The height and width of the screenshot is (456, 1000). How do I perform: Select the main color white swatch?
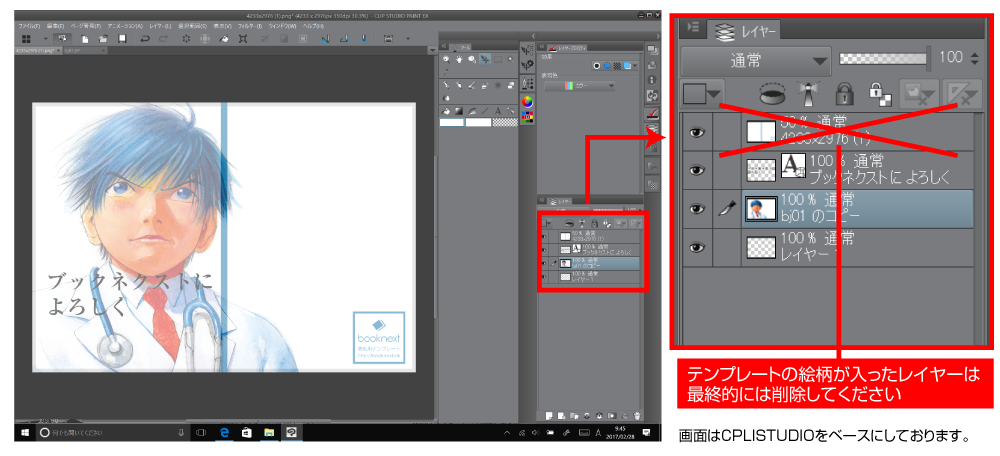coord(452,122)
